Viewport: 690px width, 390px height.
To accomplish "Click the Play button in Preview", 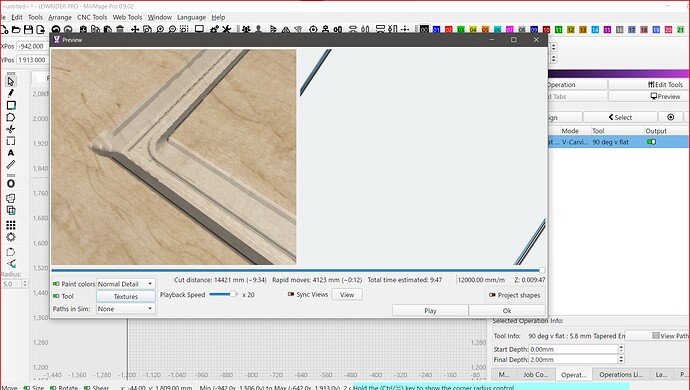I will (x=430, y=310).
